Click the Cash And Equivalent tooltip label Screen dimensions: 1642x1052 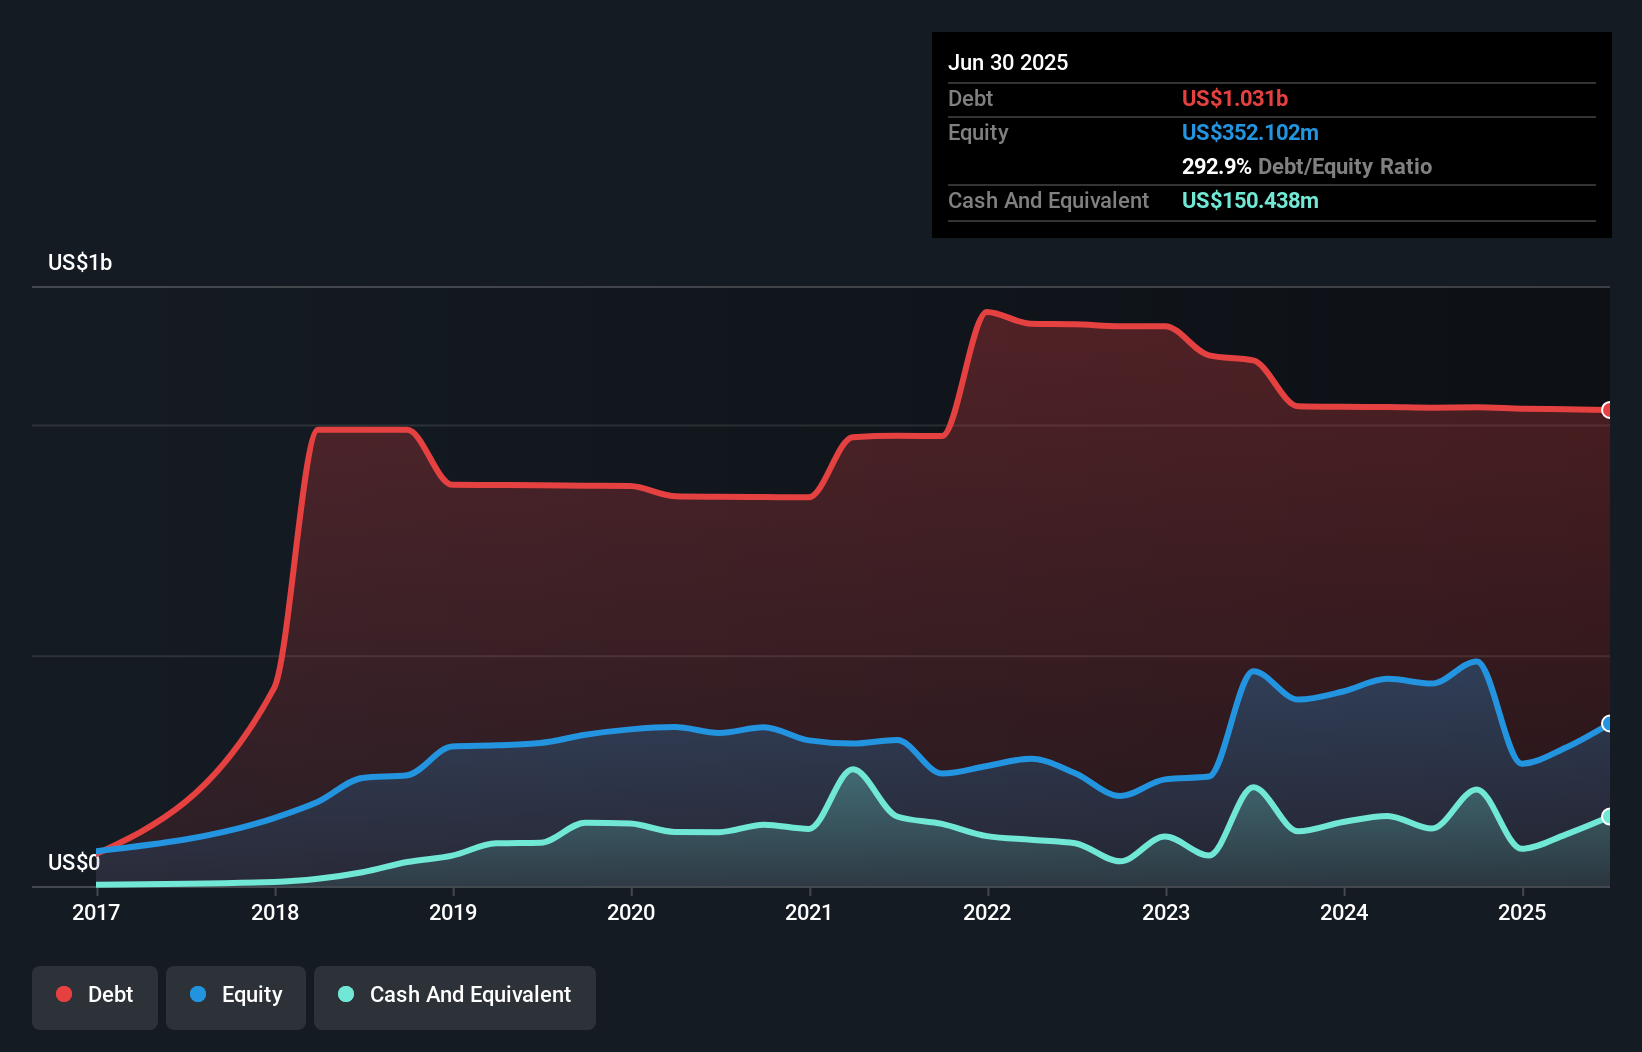coord(1048,201)
